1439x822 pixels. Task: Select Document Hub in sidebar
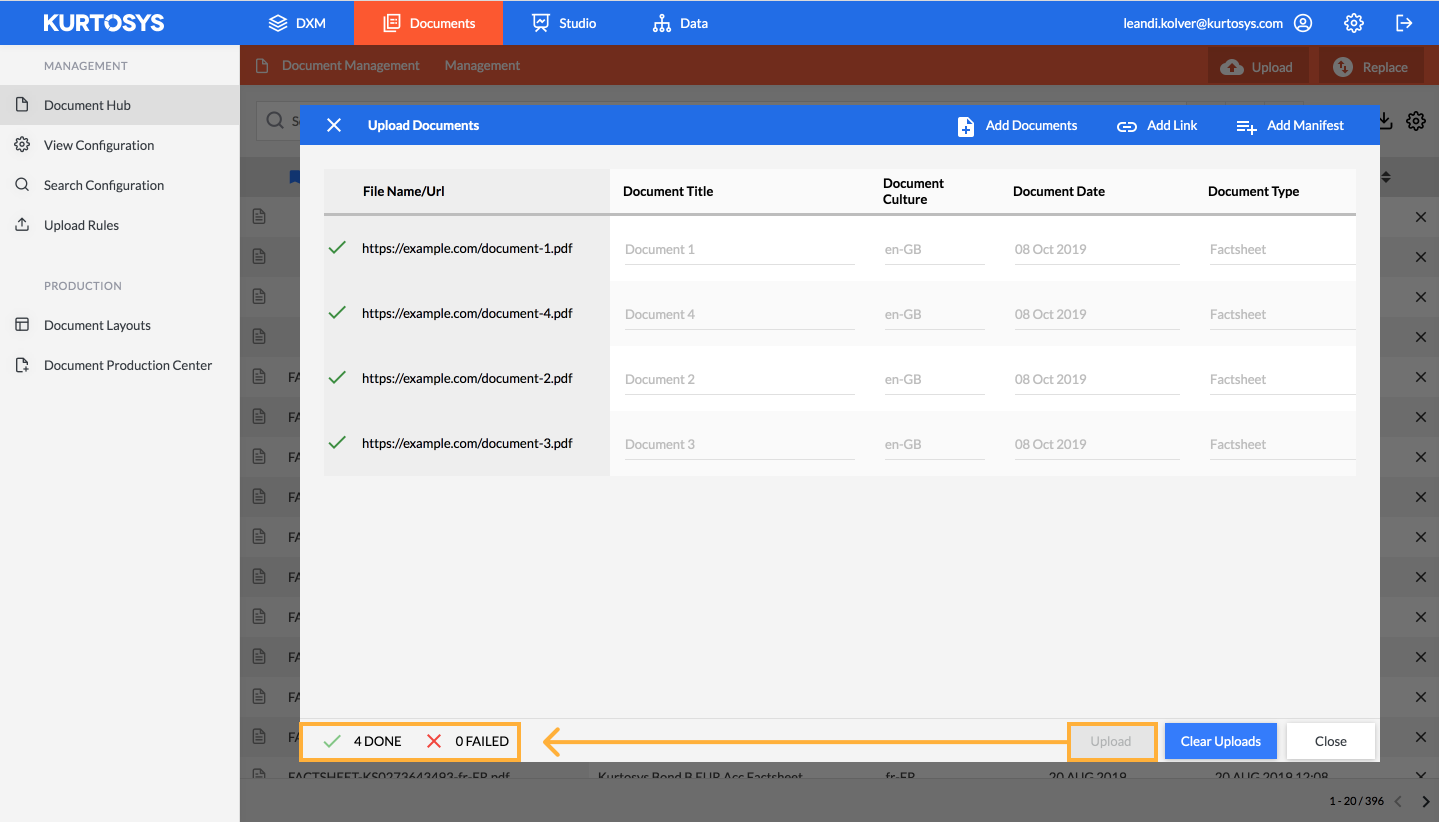[x=120, y=105]
